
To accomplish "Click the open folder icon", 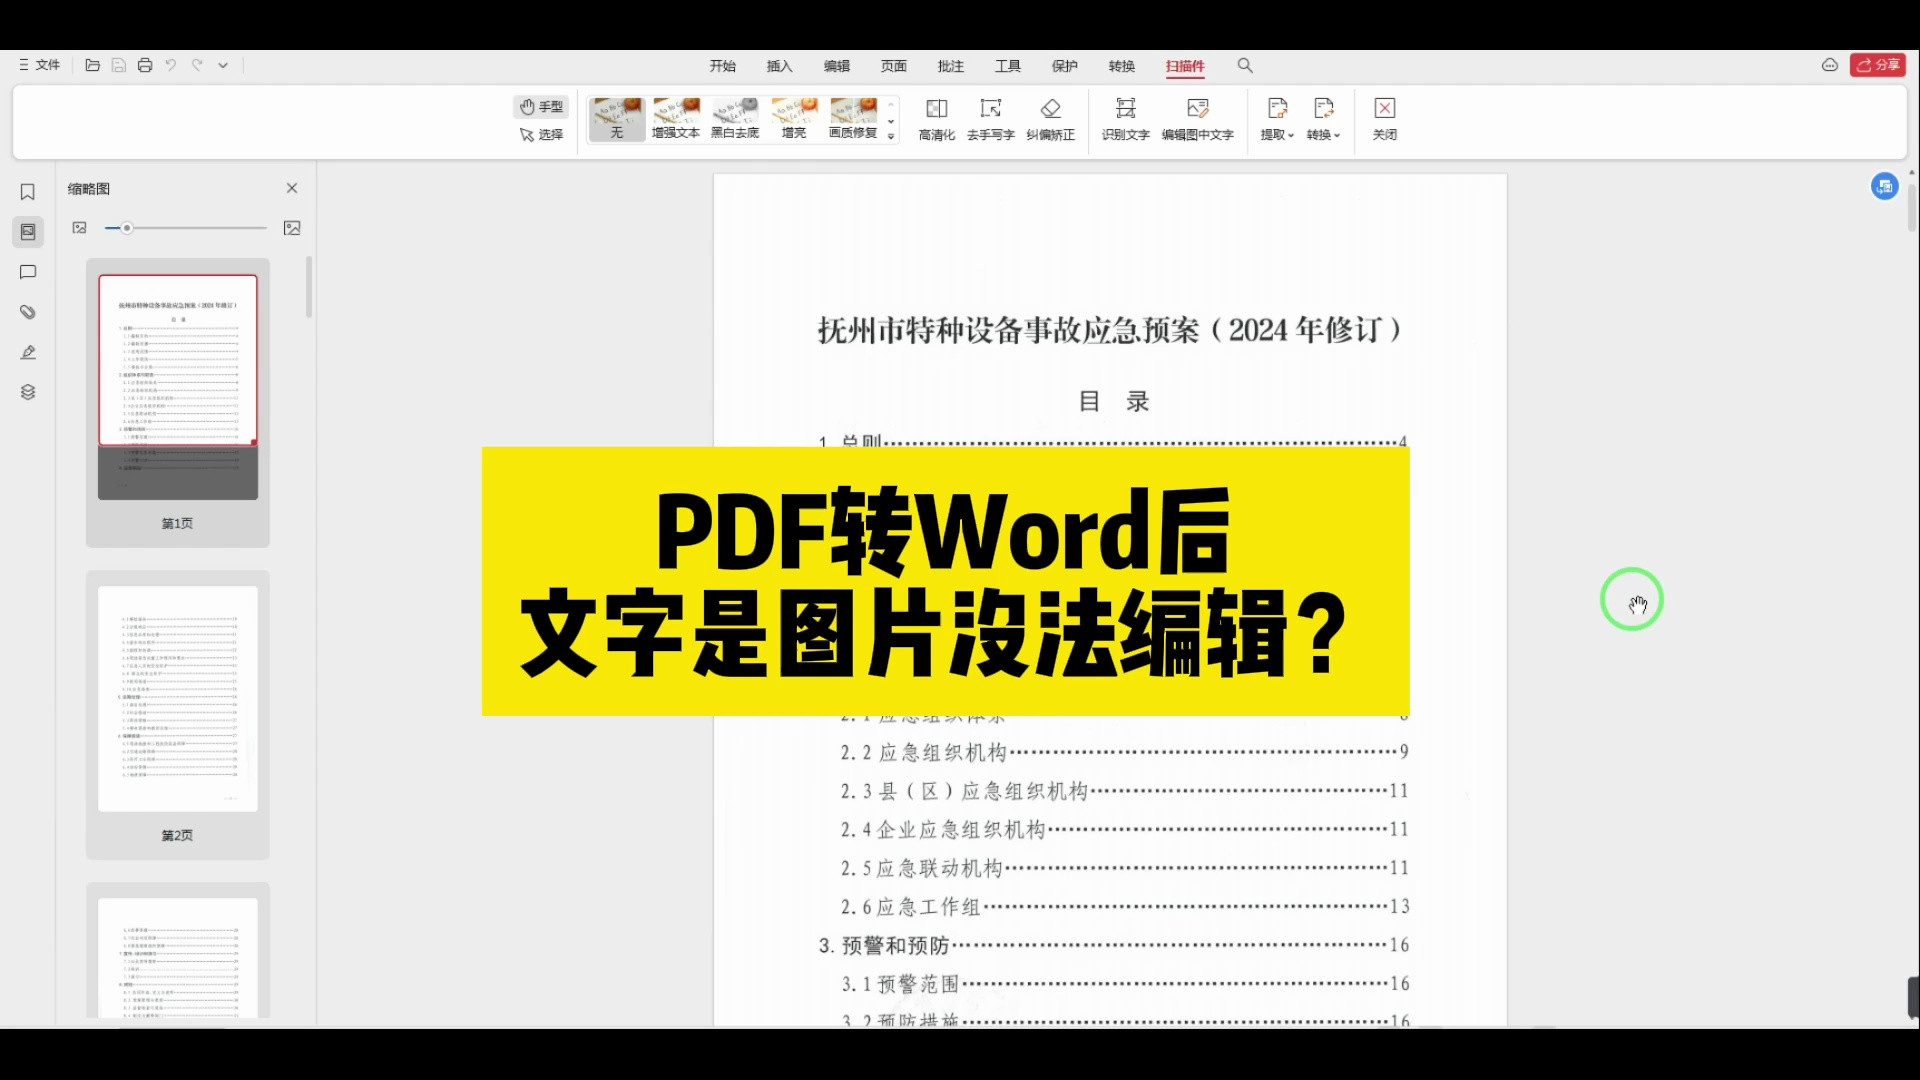I will click(92, 65).
